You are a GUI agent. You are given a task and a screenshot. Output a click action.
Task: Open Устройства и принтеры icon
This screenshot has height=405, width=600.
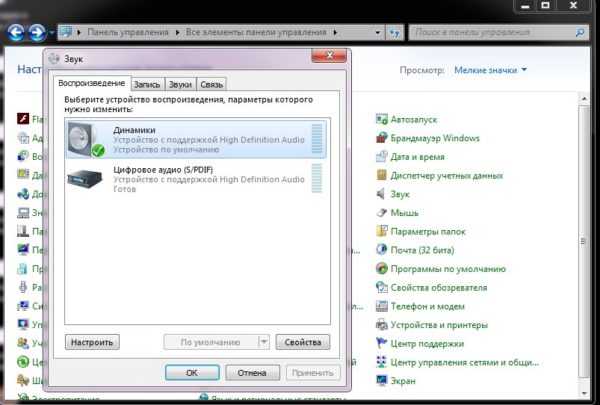click(382, 325)
